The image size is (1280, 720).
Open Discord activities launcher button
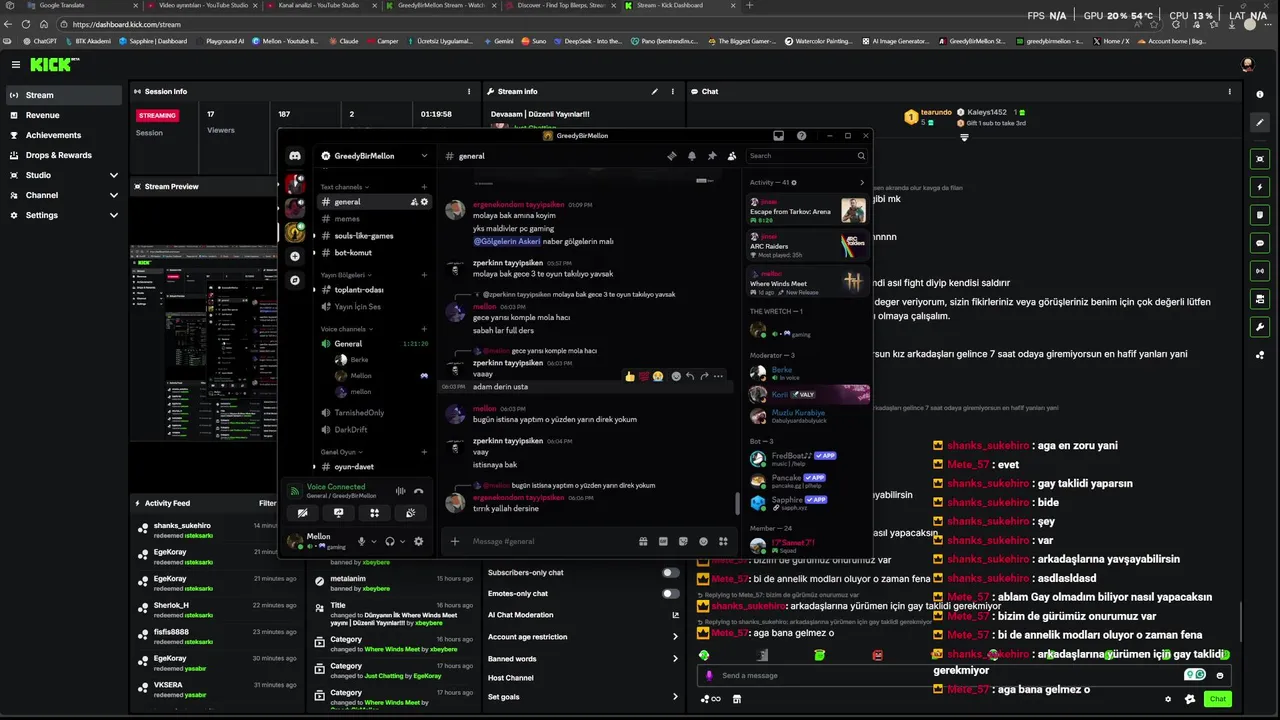(x=375, y=513)
